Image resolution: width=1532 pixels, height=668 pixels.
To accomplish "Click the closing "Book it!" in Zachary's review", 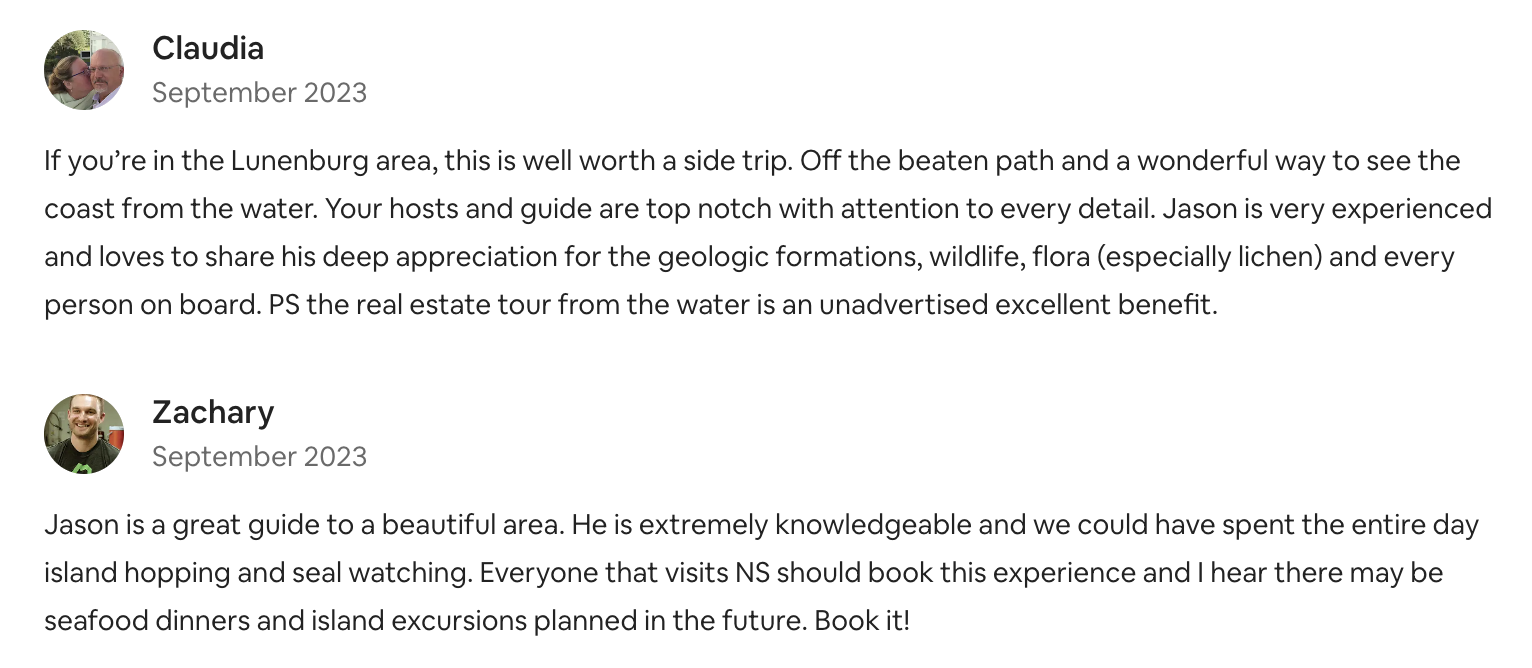I will coord(862,621).
